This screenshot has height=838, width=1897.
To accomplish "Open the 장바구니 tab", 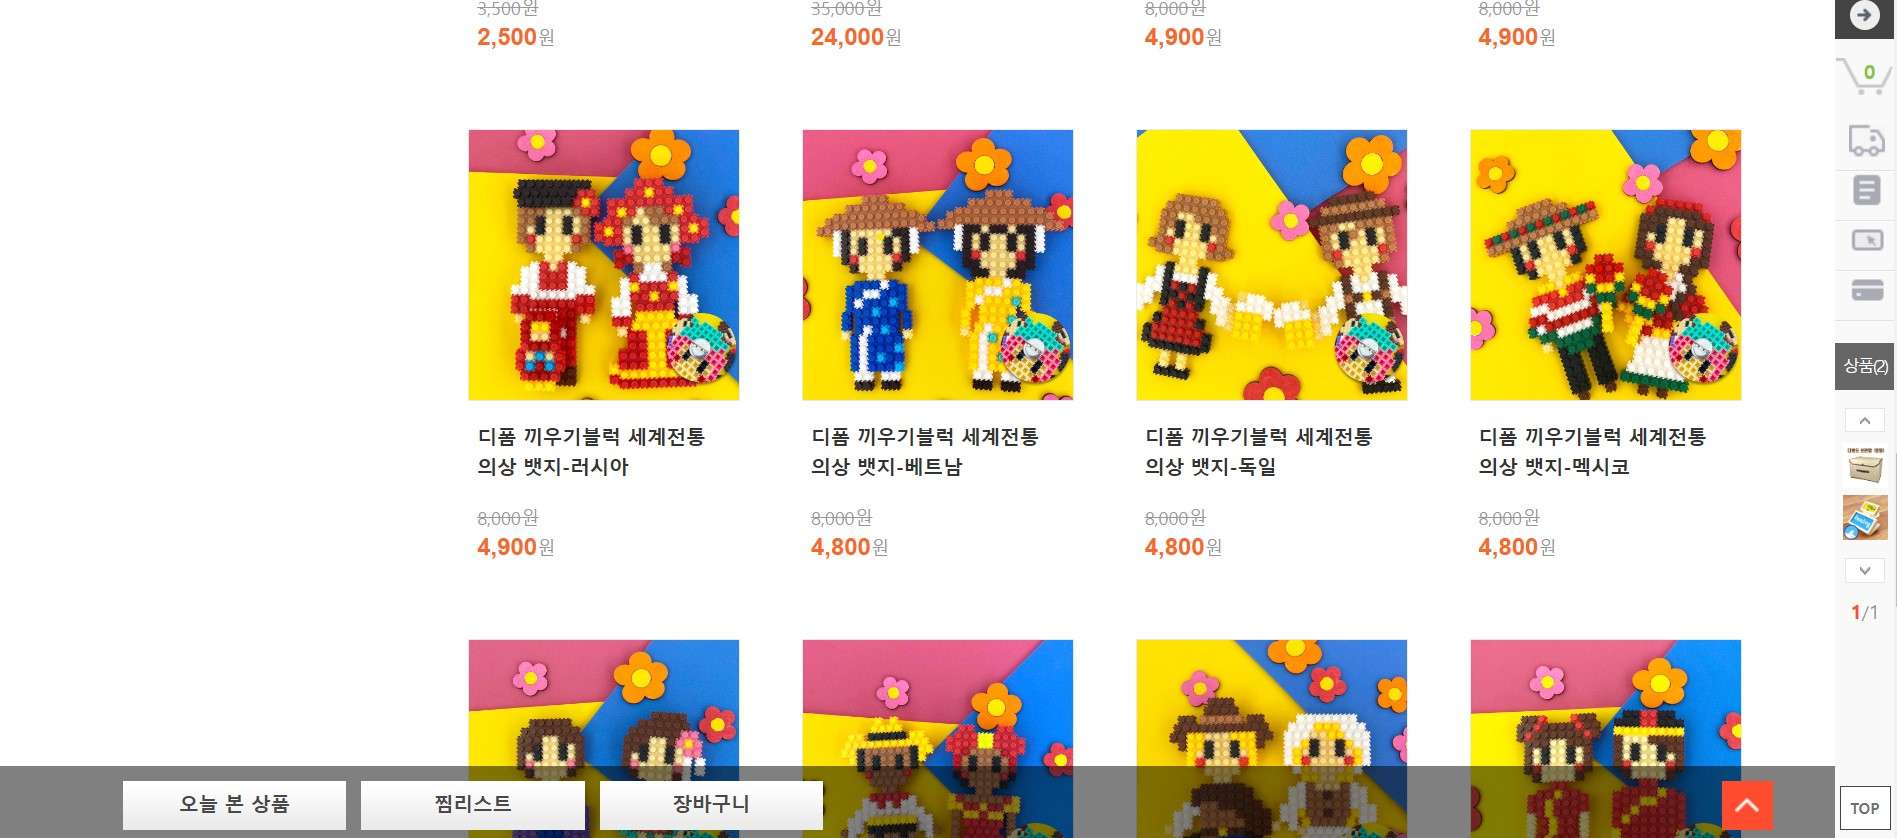I will (x=711, y=805).
